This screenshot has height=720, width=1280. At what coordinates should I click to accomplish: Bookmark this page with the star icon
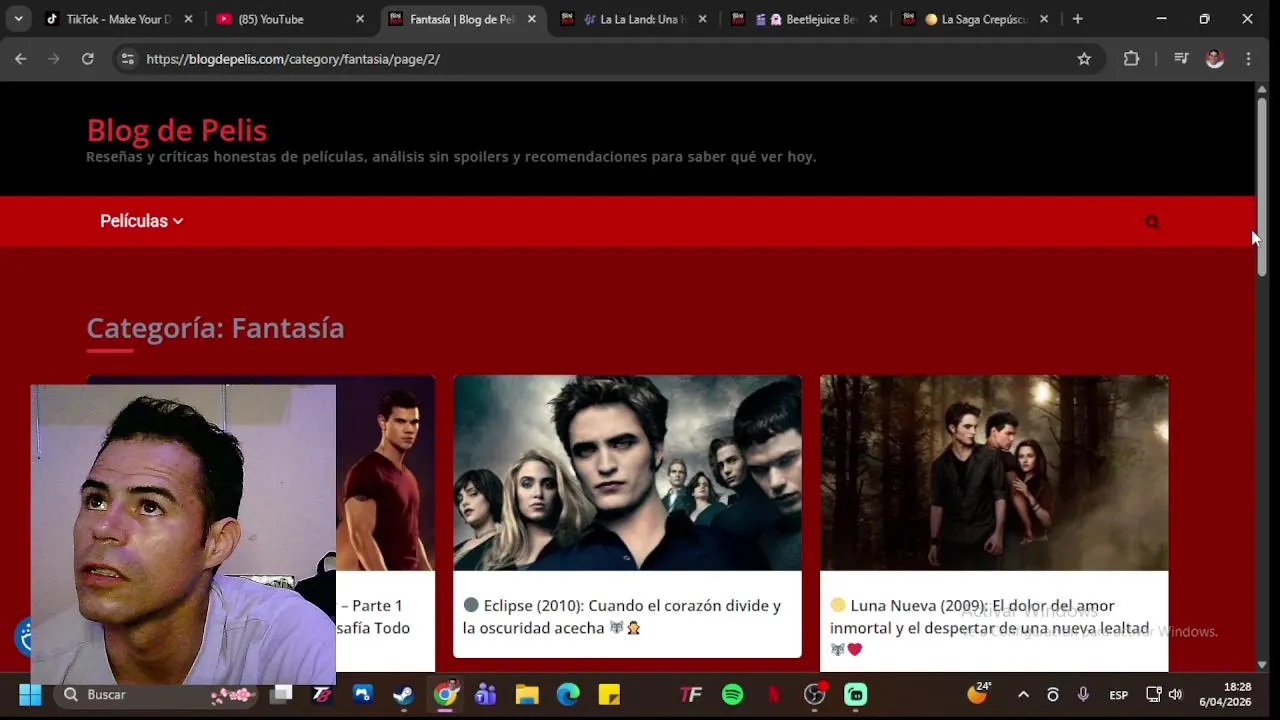[1084, 59]
